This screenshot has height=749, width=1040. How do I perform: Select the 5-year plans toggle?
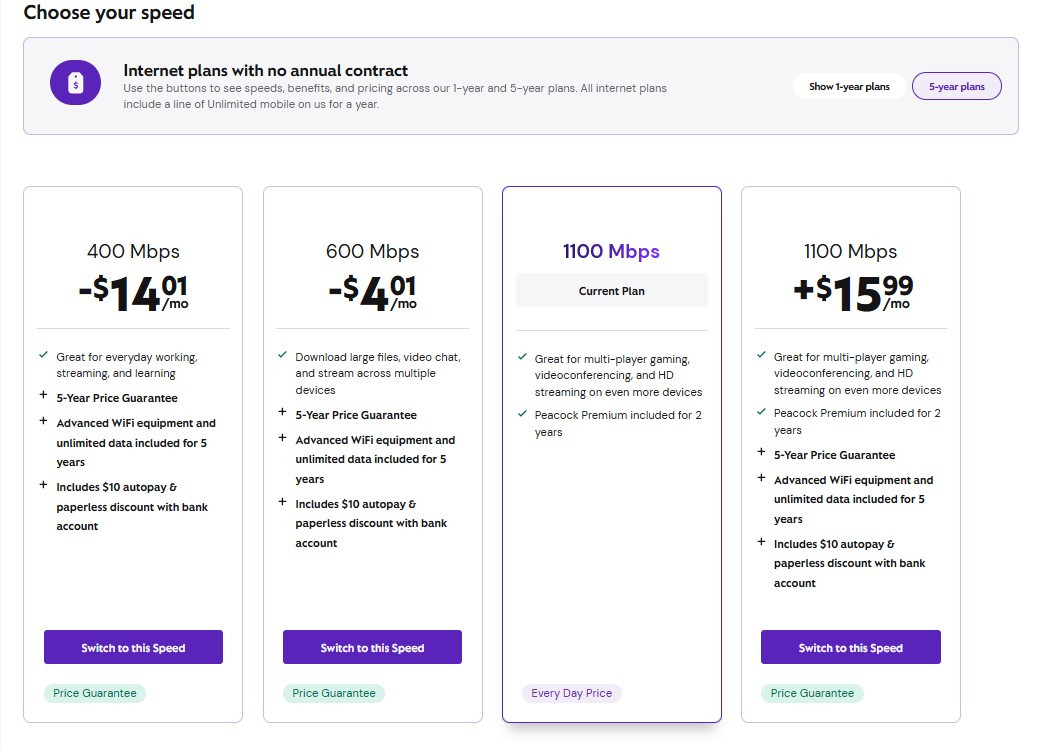[x=956, y=86]
